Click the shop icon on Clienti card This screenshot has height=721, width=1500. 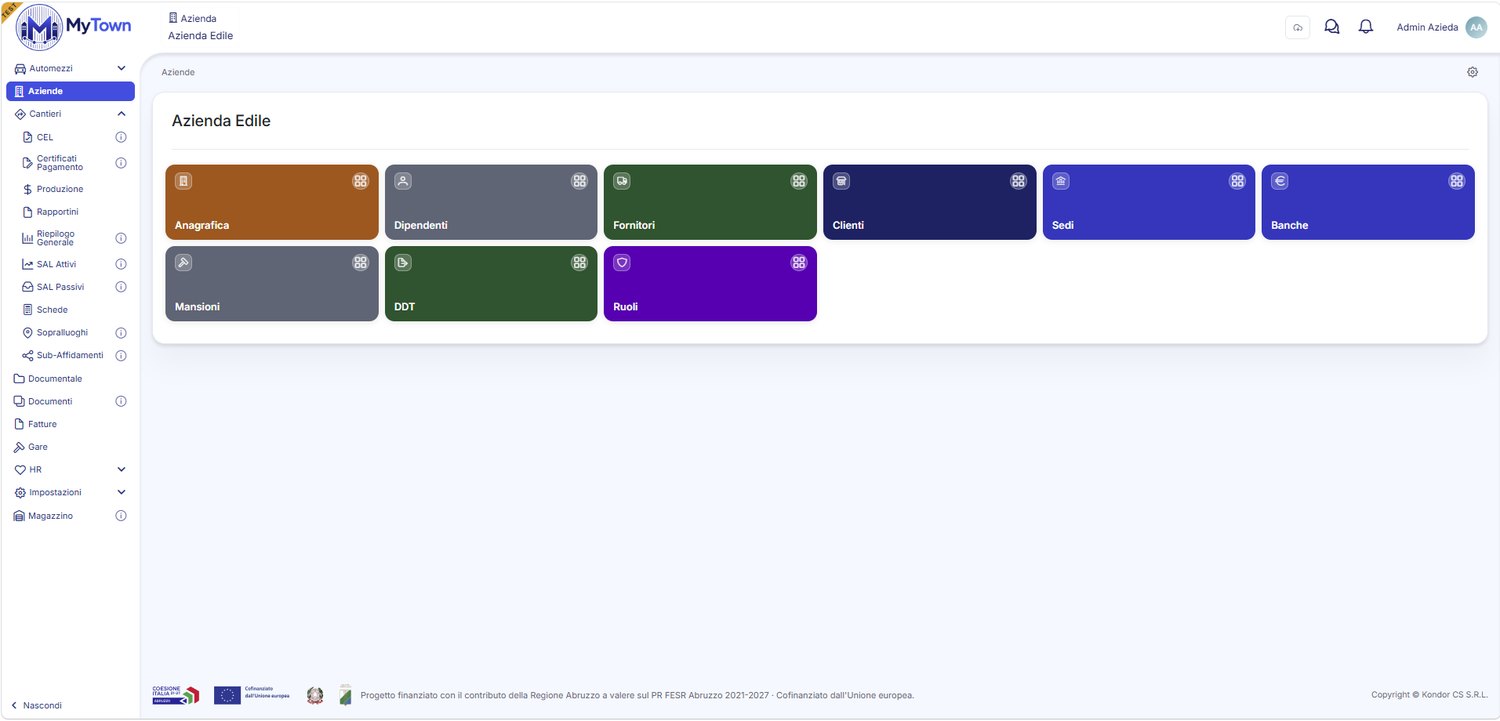pos(841,181)
